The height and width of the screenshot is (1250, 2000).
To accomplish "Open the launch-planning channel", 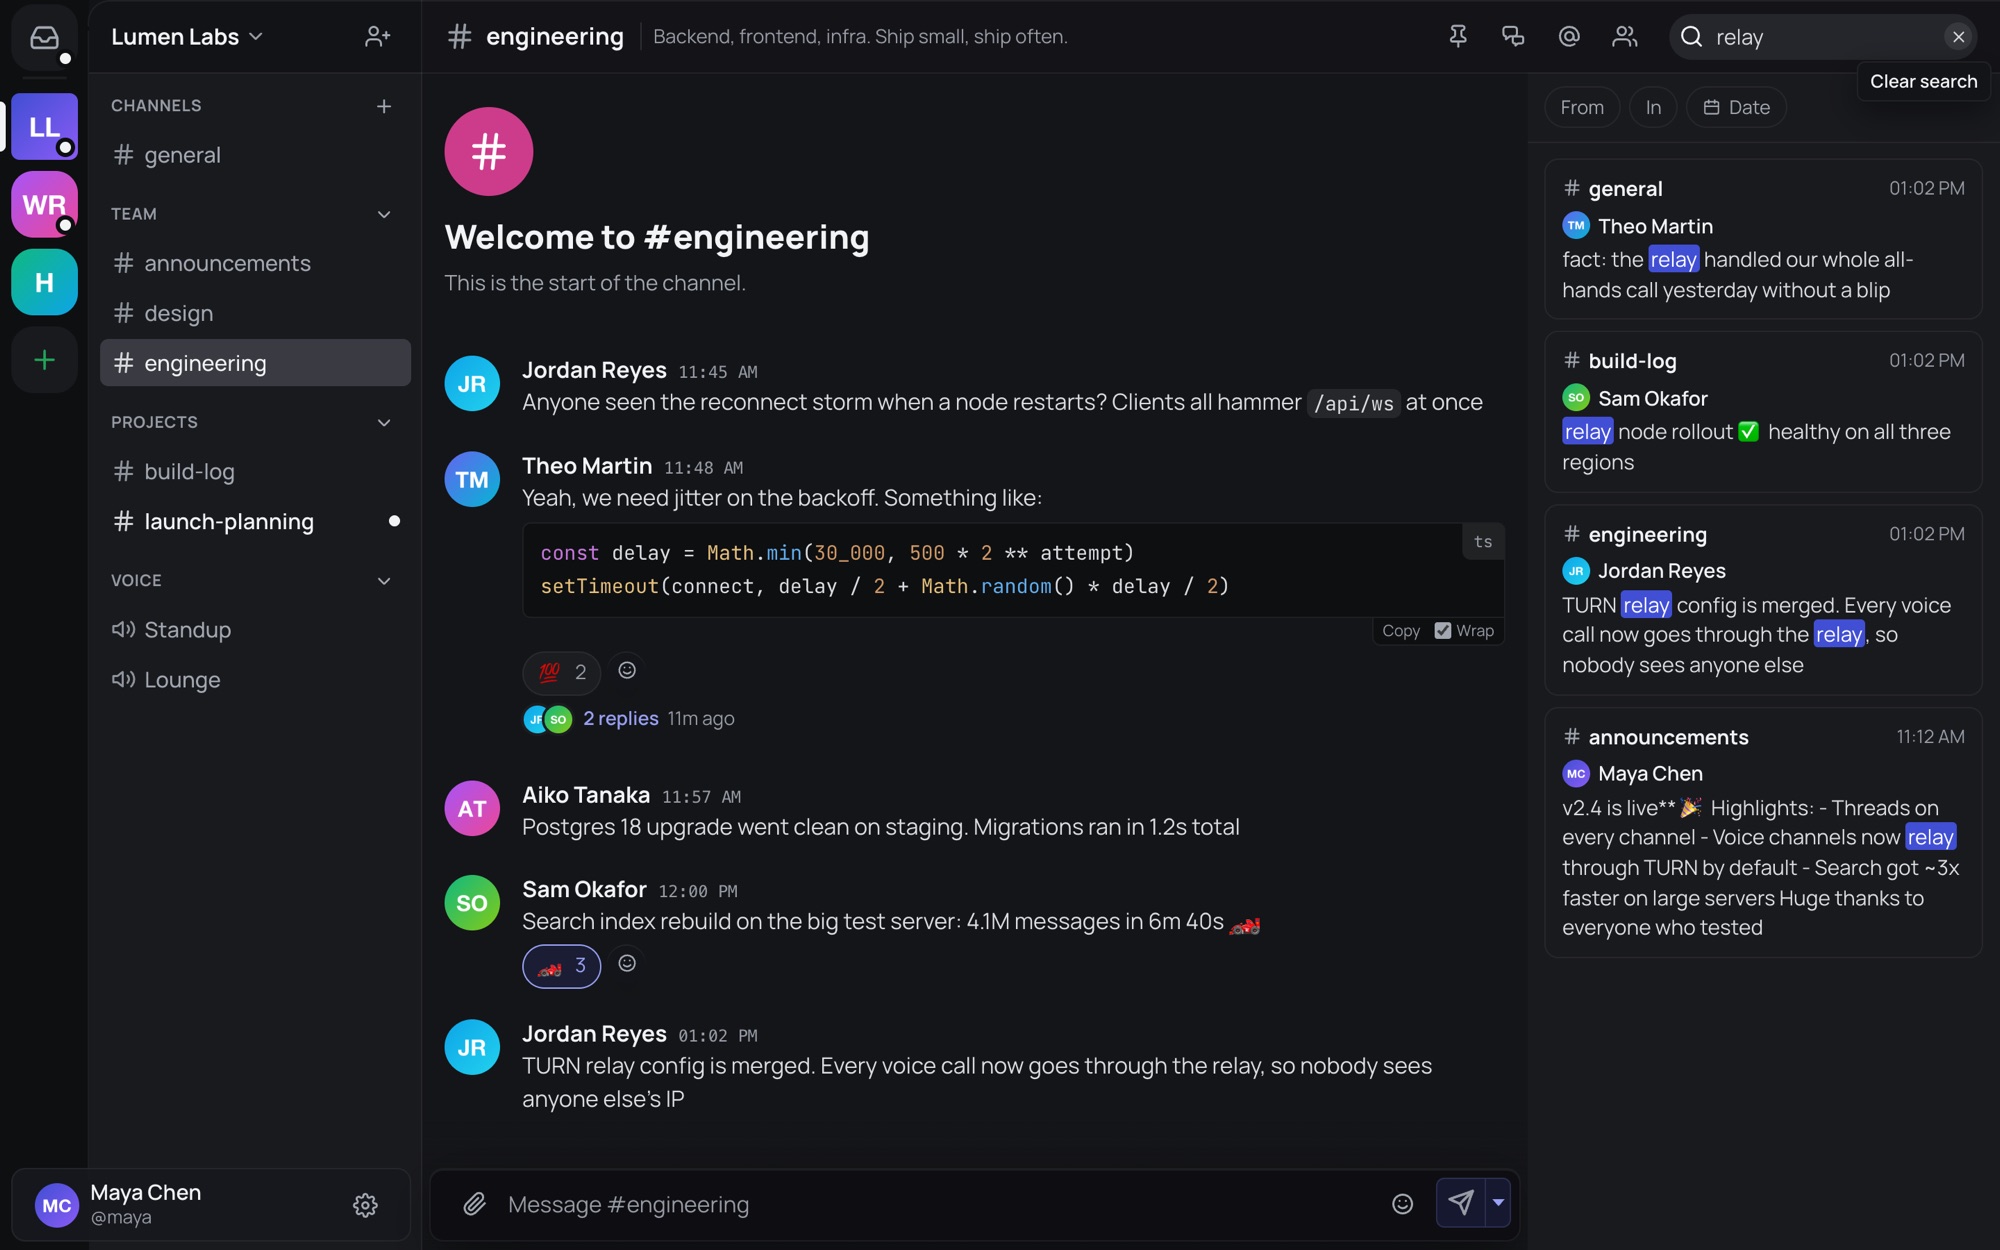I will click(x=255, y=521).
